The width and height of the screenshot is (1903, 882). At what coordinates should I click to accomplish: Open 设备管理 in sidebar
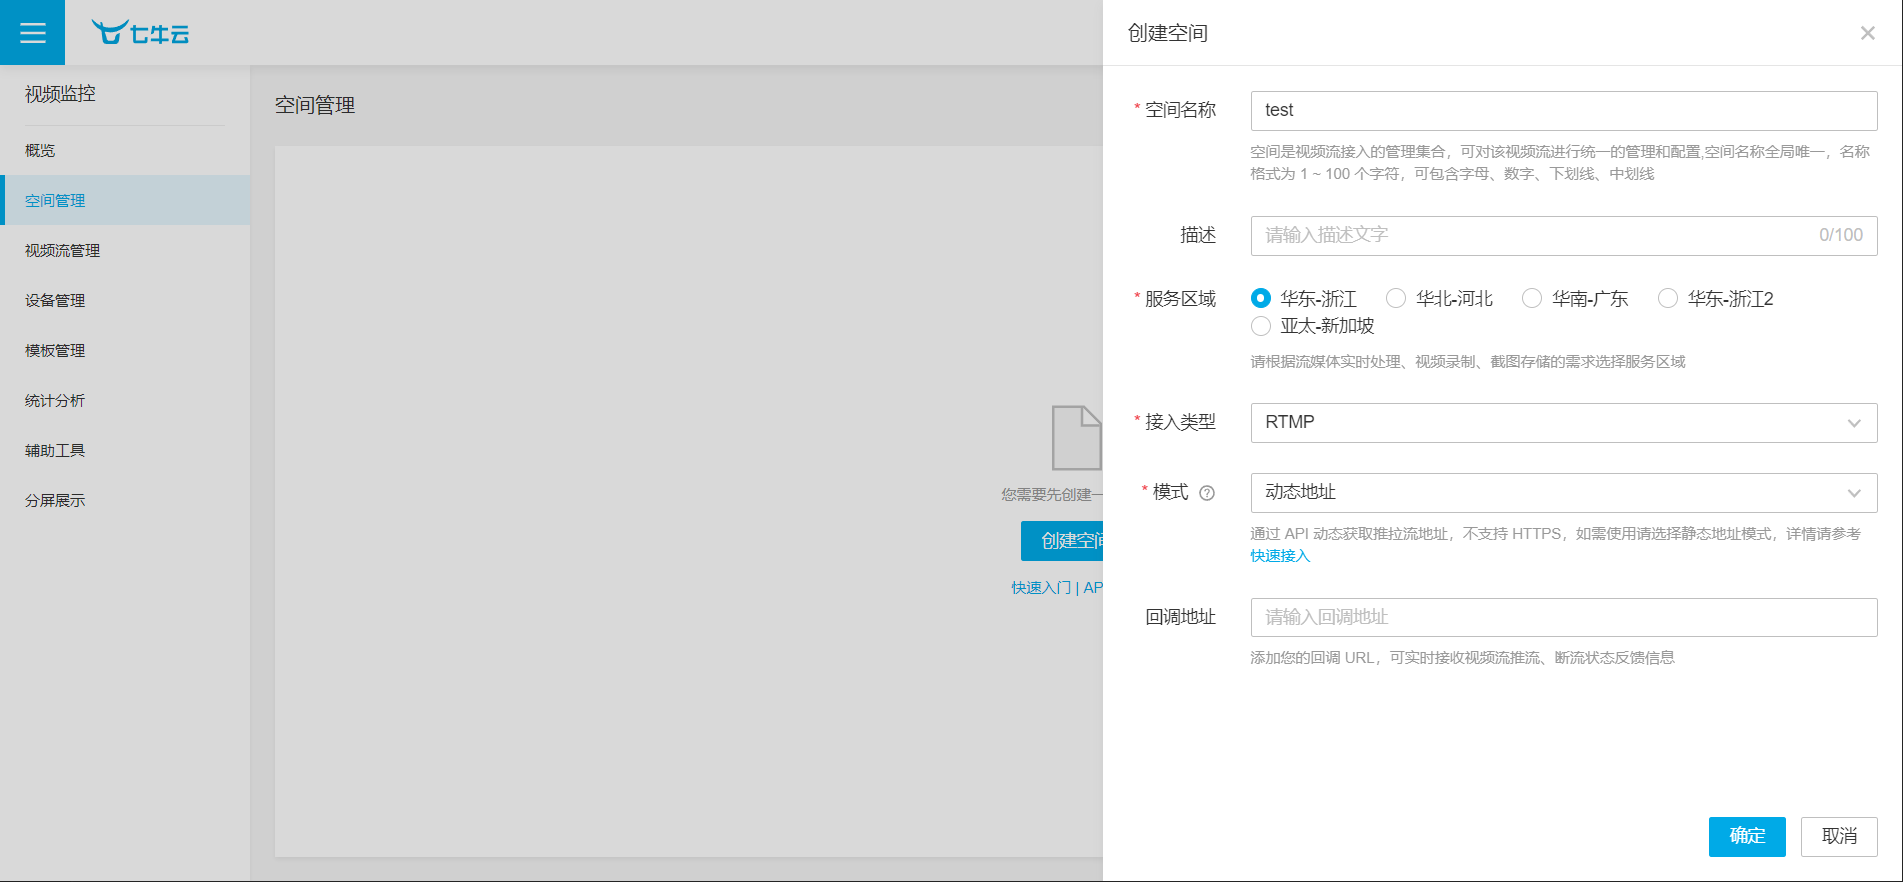(x=125, y=300)
